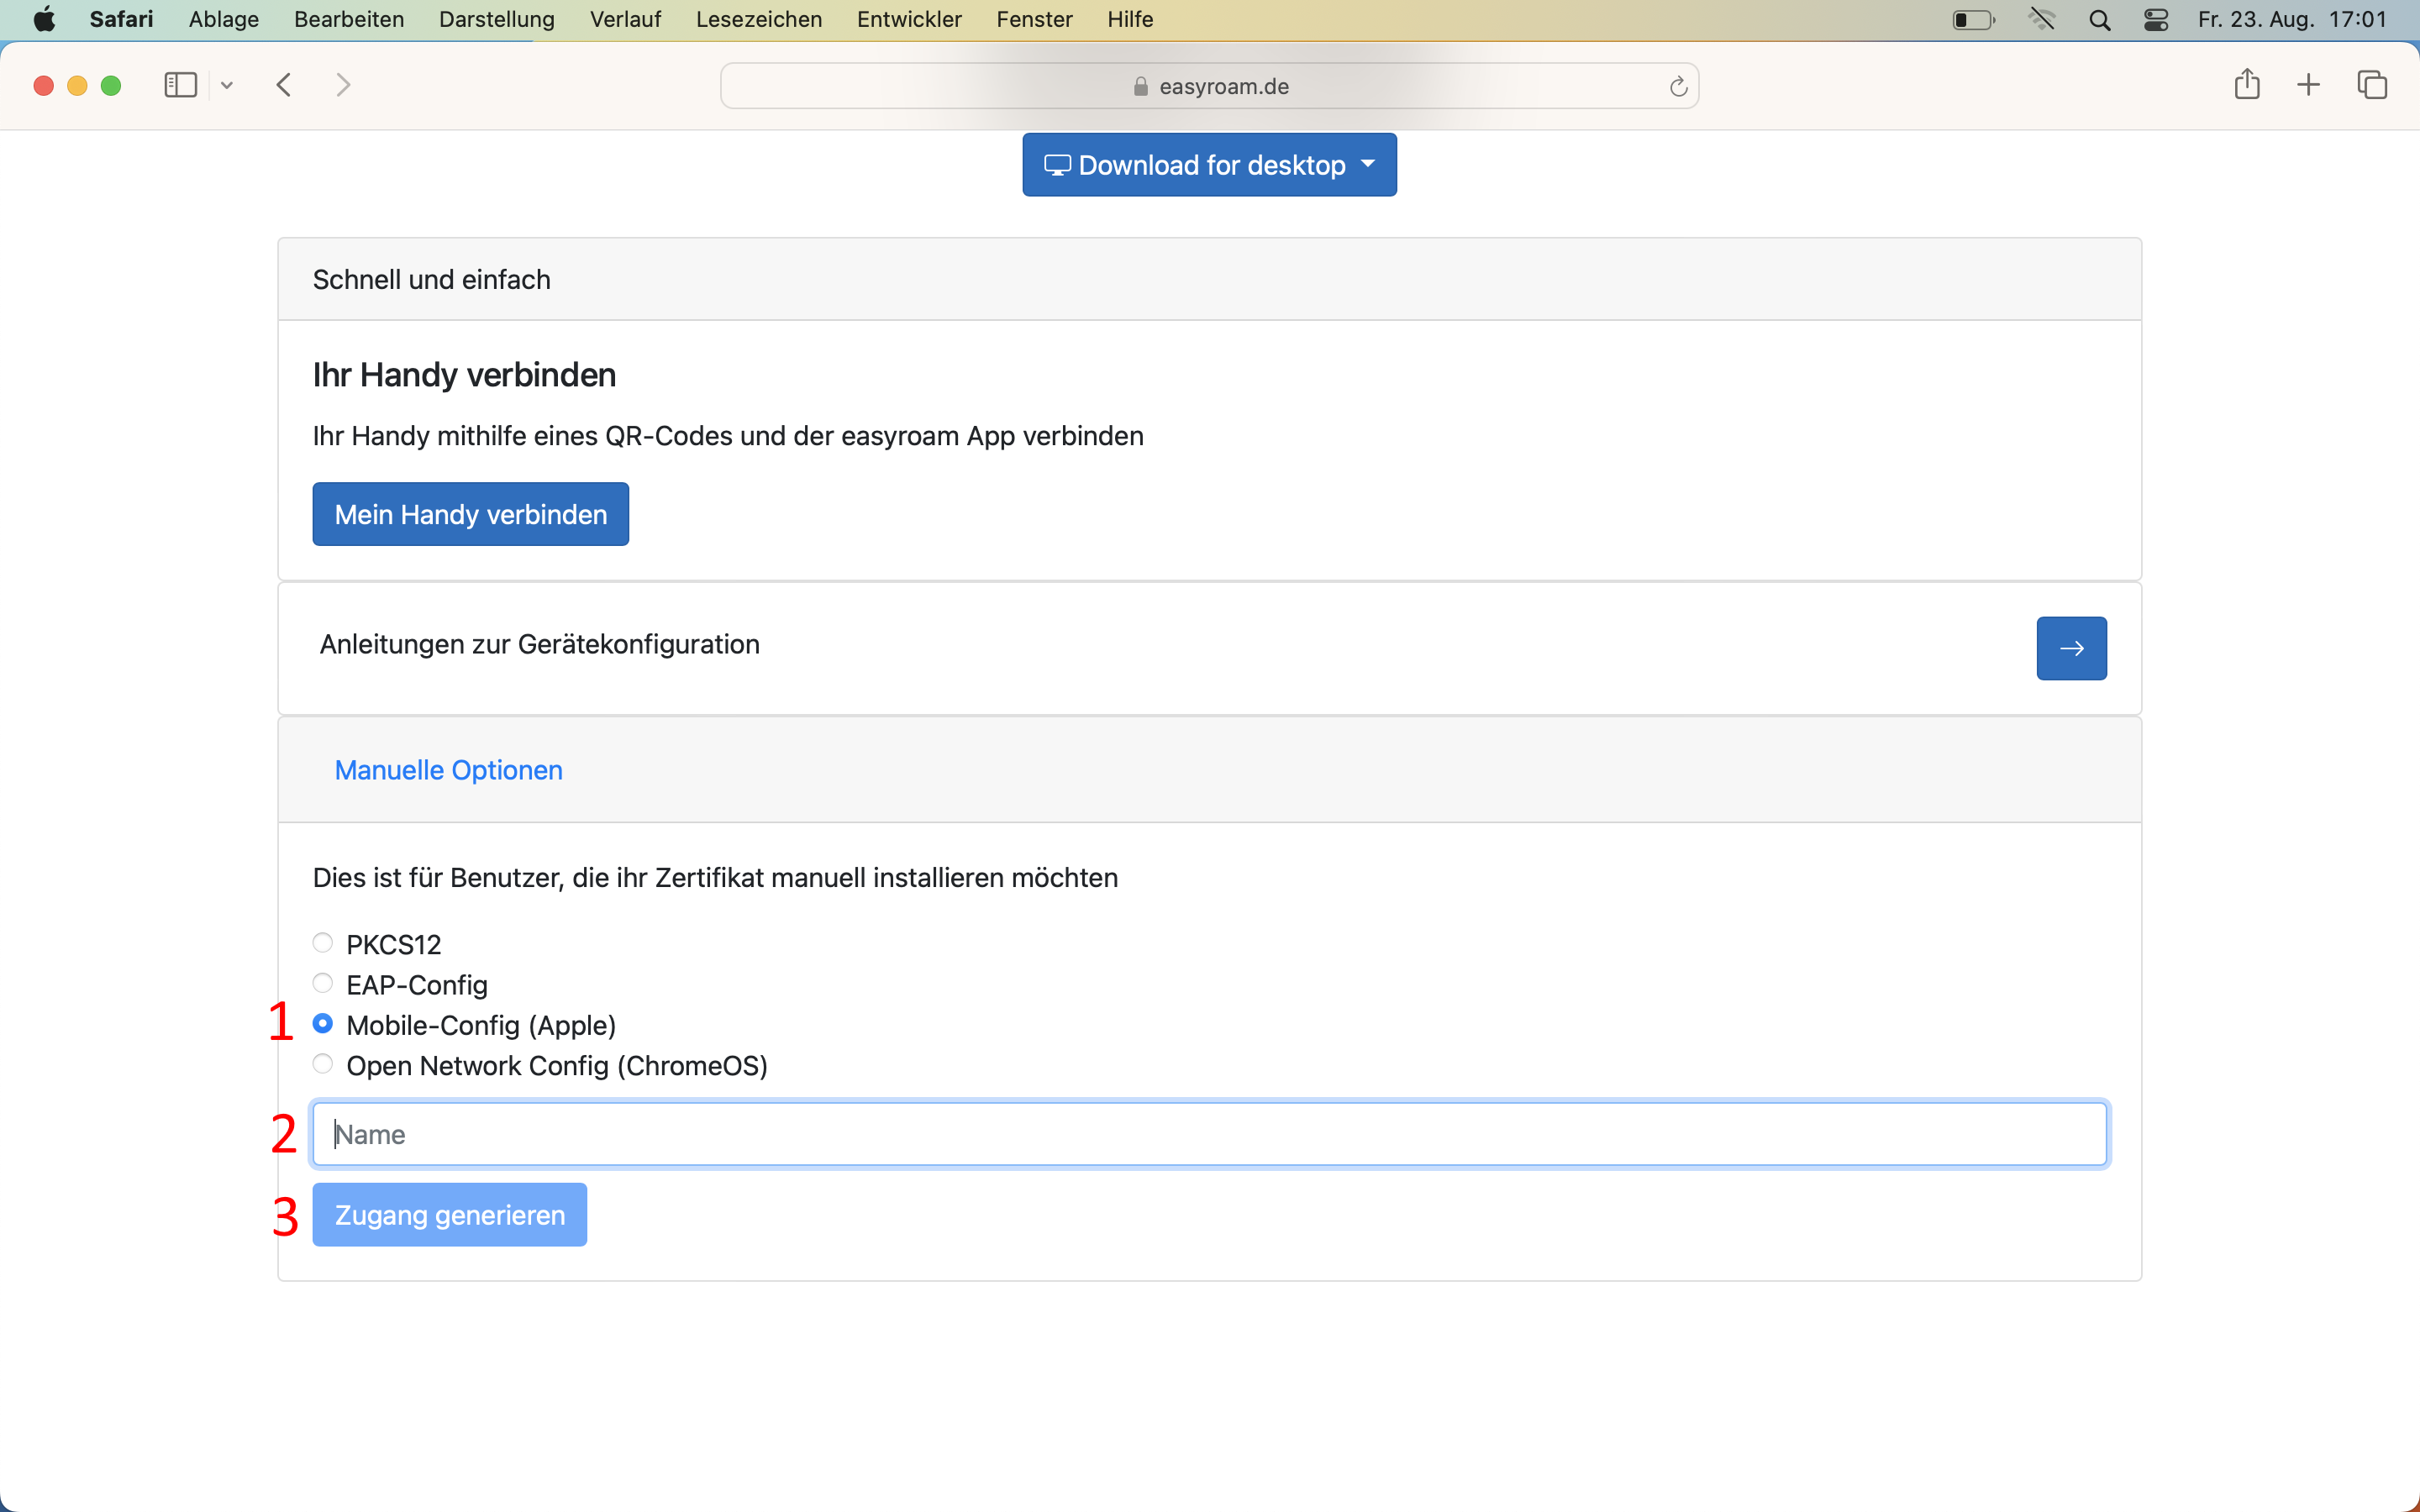Image resolution: width=2420 pixels, height=1512 pixels.
Task: Close the Safari window
Action: [x=43, y=85]
